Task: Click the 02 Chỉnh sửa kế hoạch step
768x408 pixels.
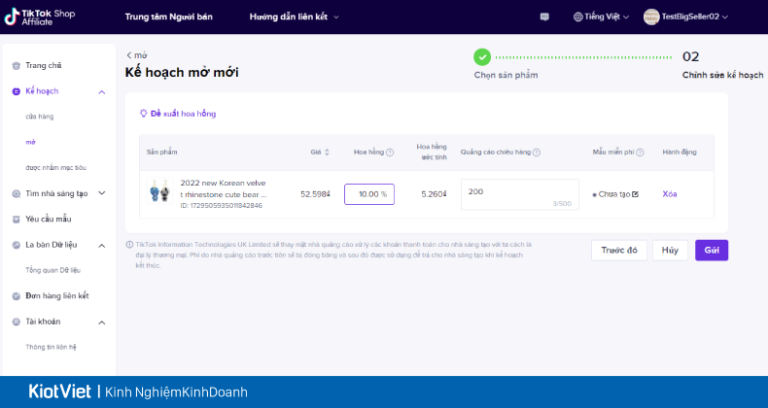Action: pyautogui.click(x=722, y=65)
